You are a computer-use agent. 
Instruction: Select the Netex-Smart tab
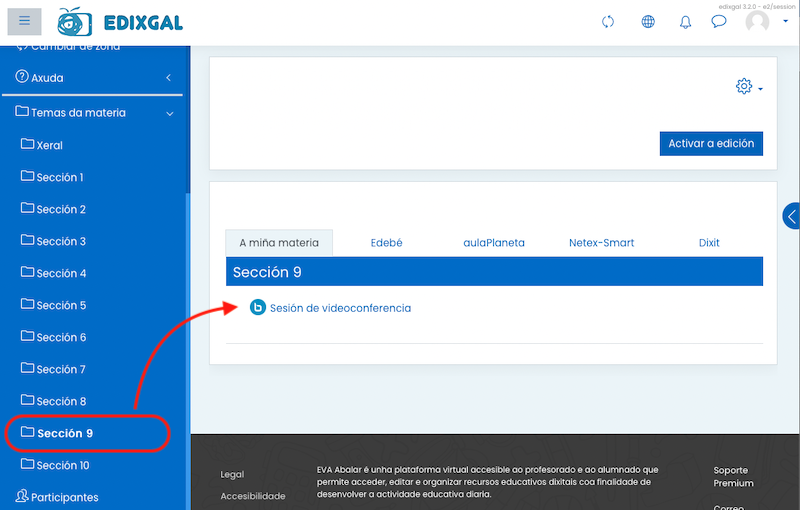click(601, 243)
